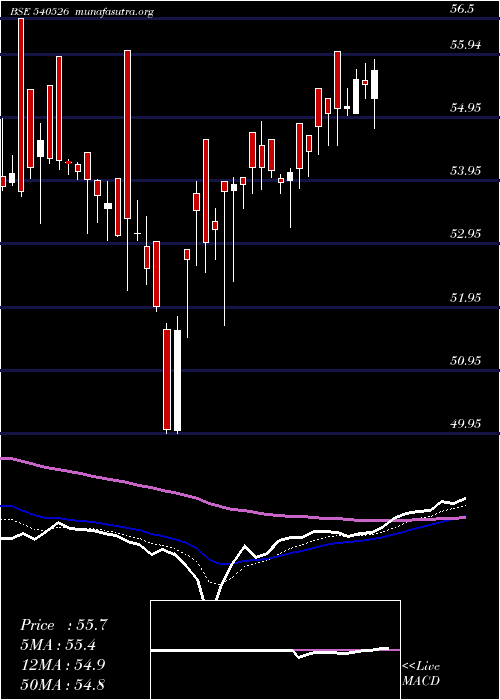500x700 pixels.
Task: Select the 12MA : 54.9 readout
Action: coord(62,664)
